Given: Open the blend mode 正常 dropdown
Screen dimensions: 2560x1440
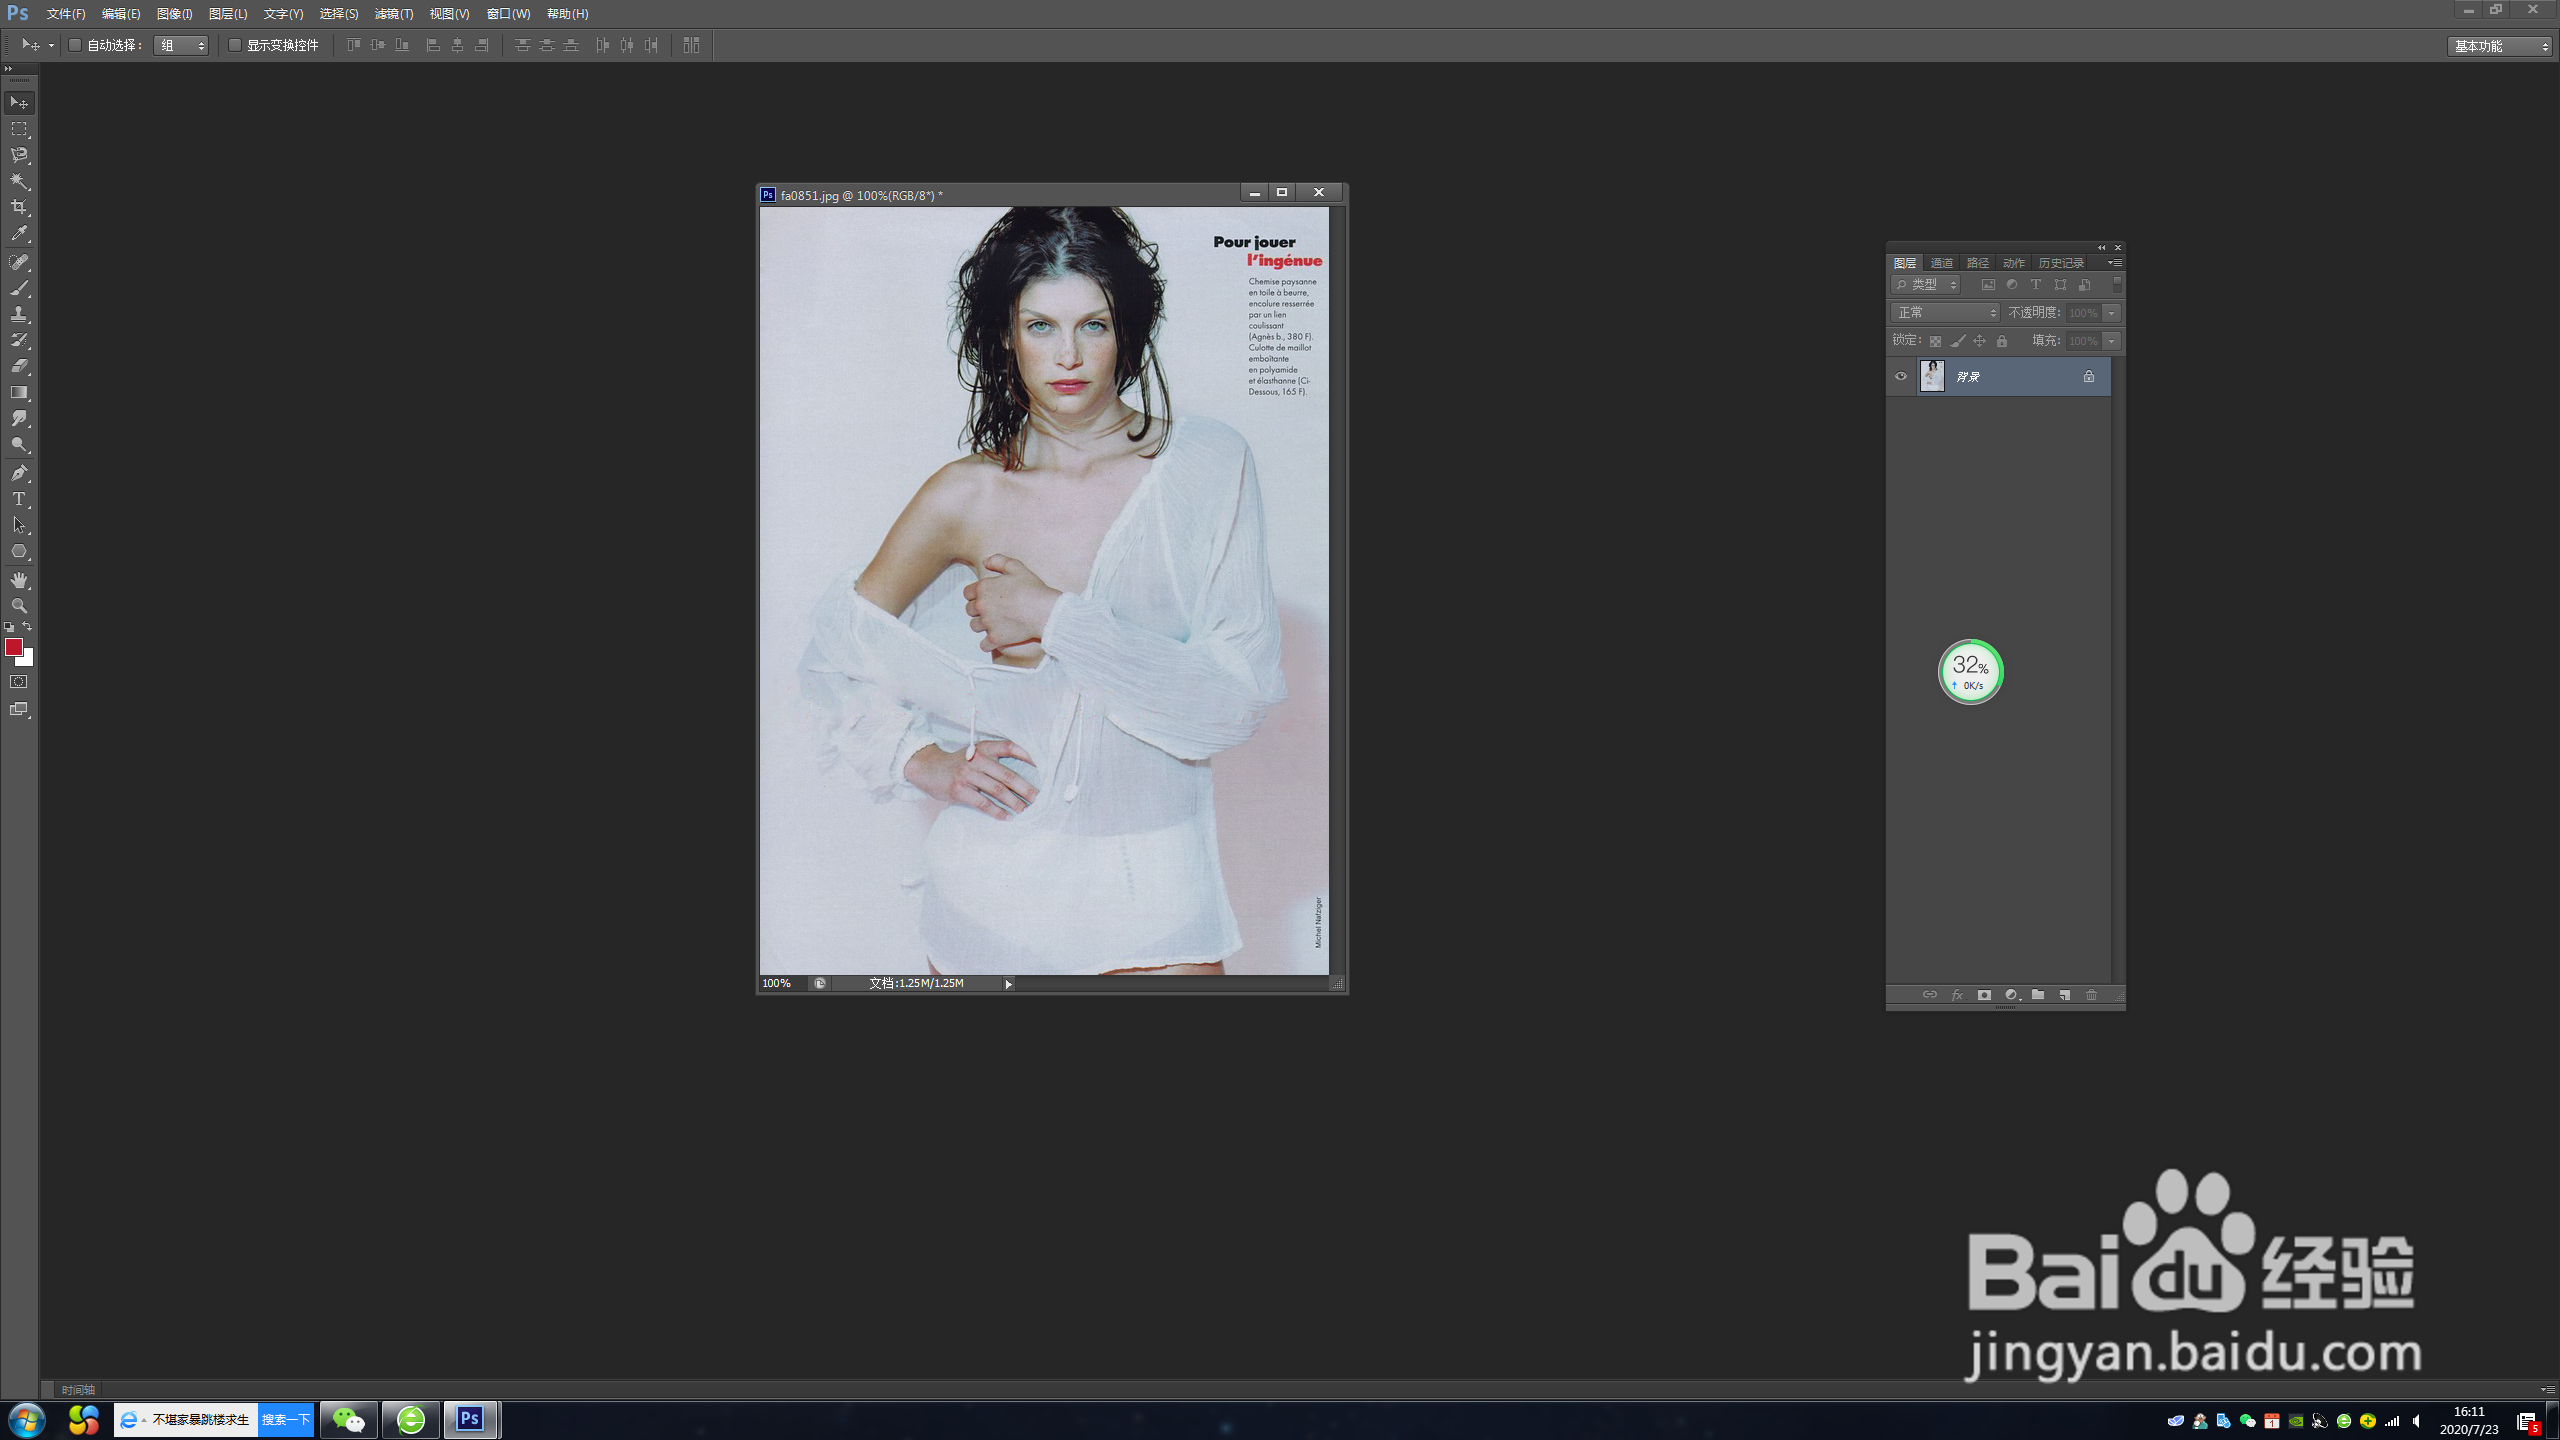Looking at the screenshot, I should tap(1945, 313).
